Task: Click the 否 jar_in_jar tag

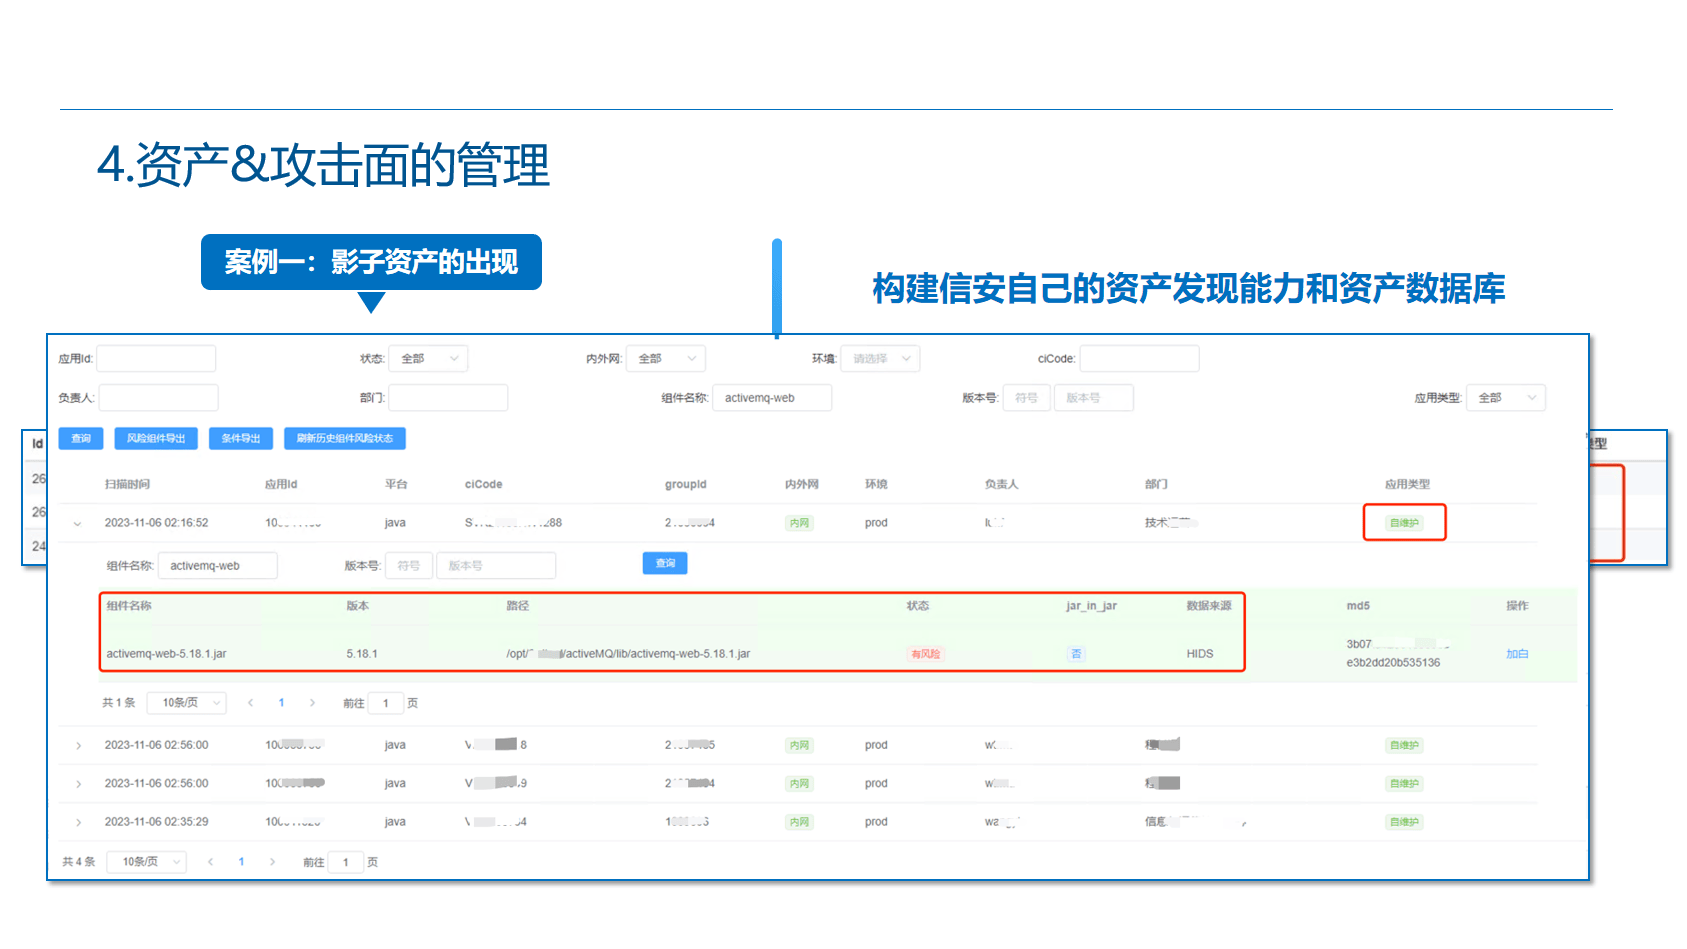Action: pos(1076,653)
